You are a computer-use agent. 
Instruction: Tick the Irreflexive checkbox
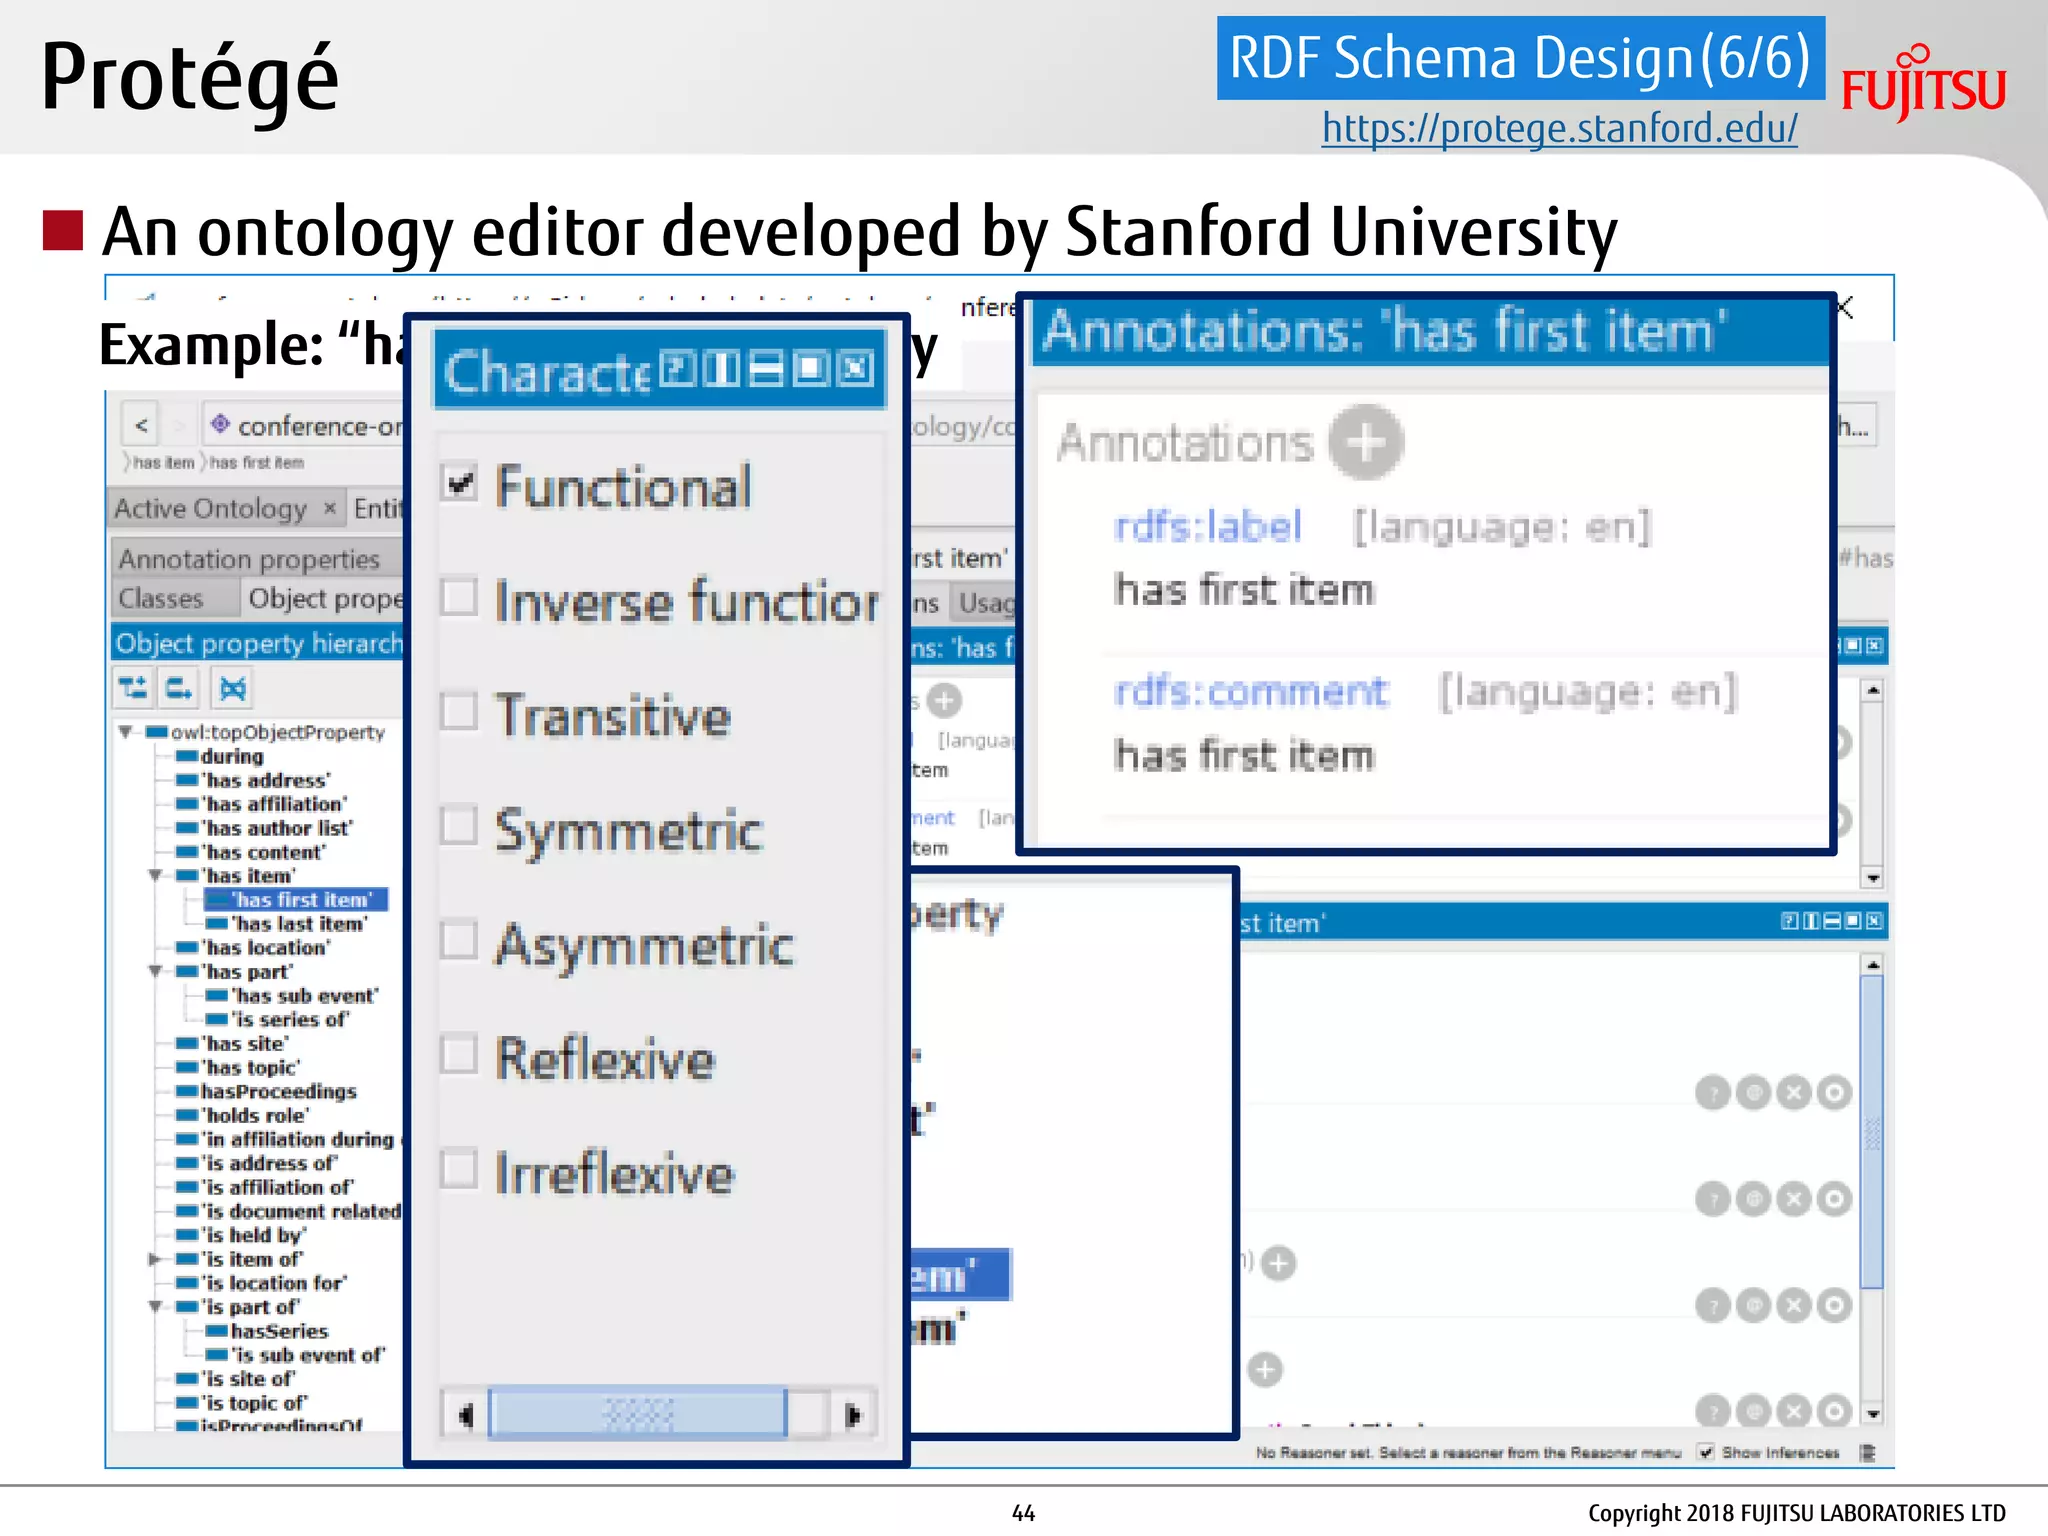tap(459, 1169)
